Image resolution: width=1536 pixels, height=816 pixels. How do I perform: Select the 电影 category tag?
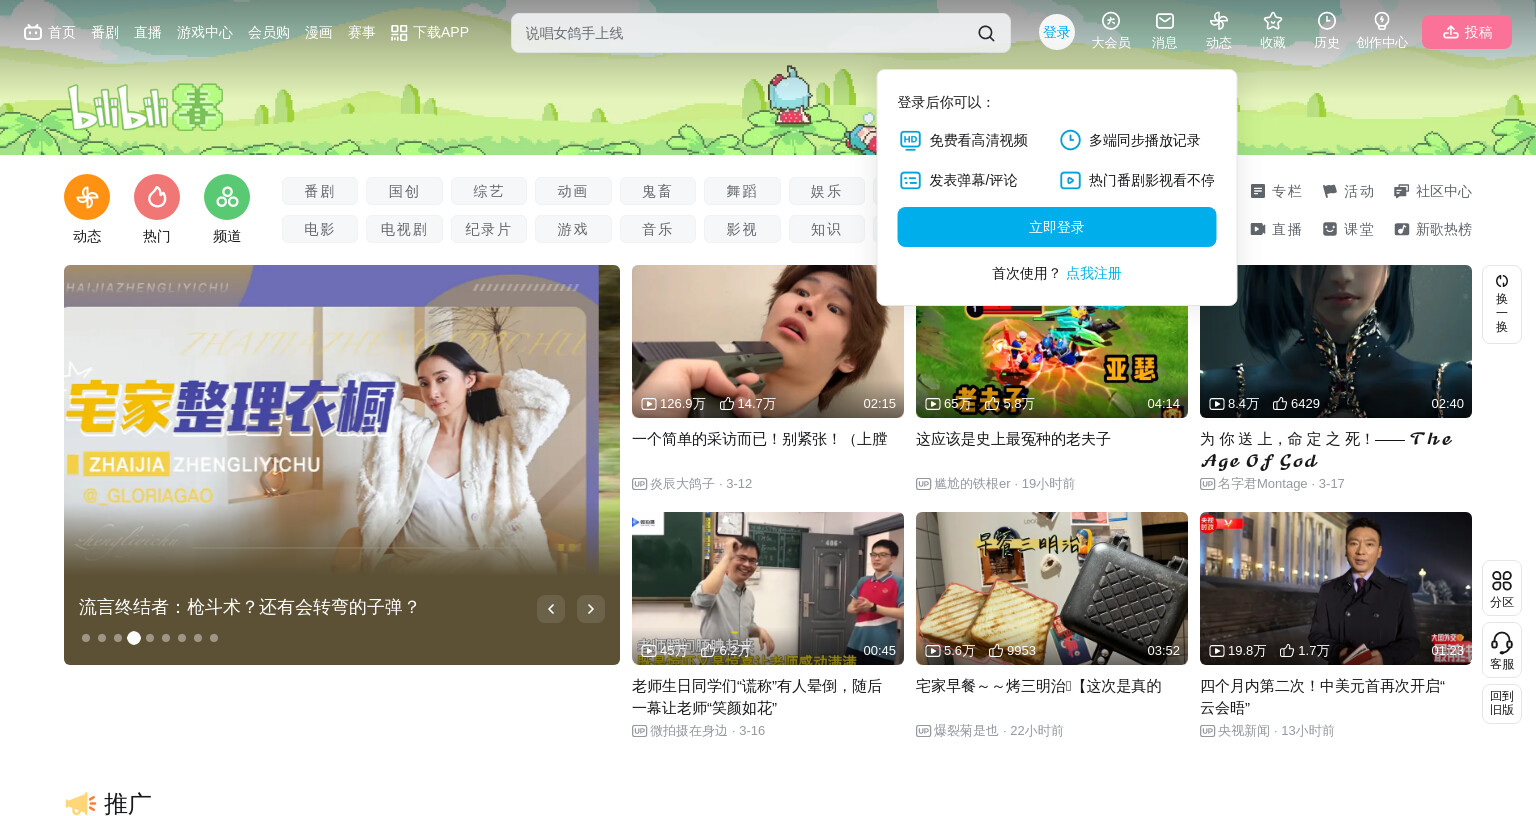point(320,229)
